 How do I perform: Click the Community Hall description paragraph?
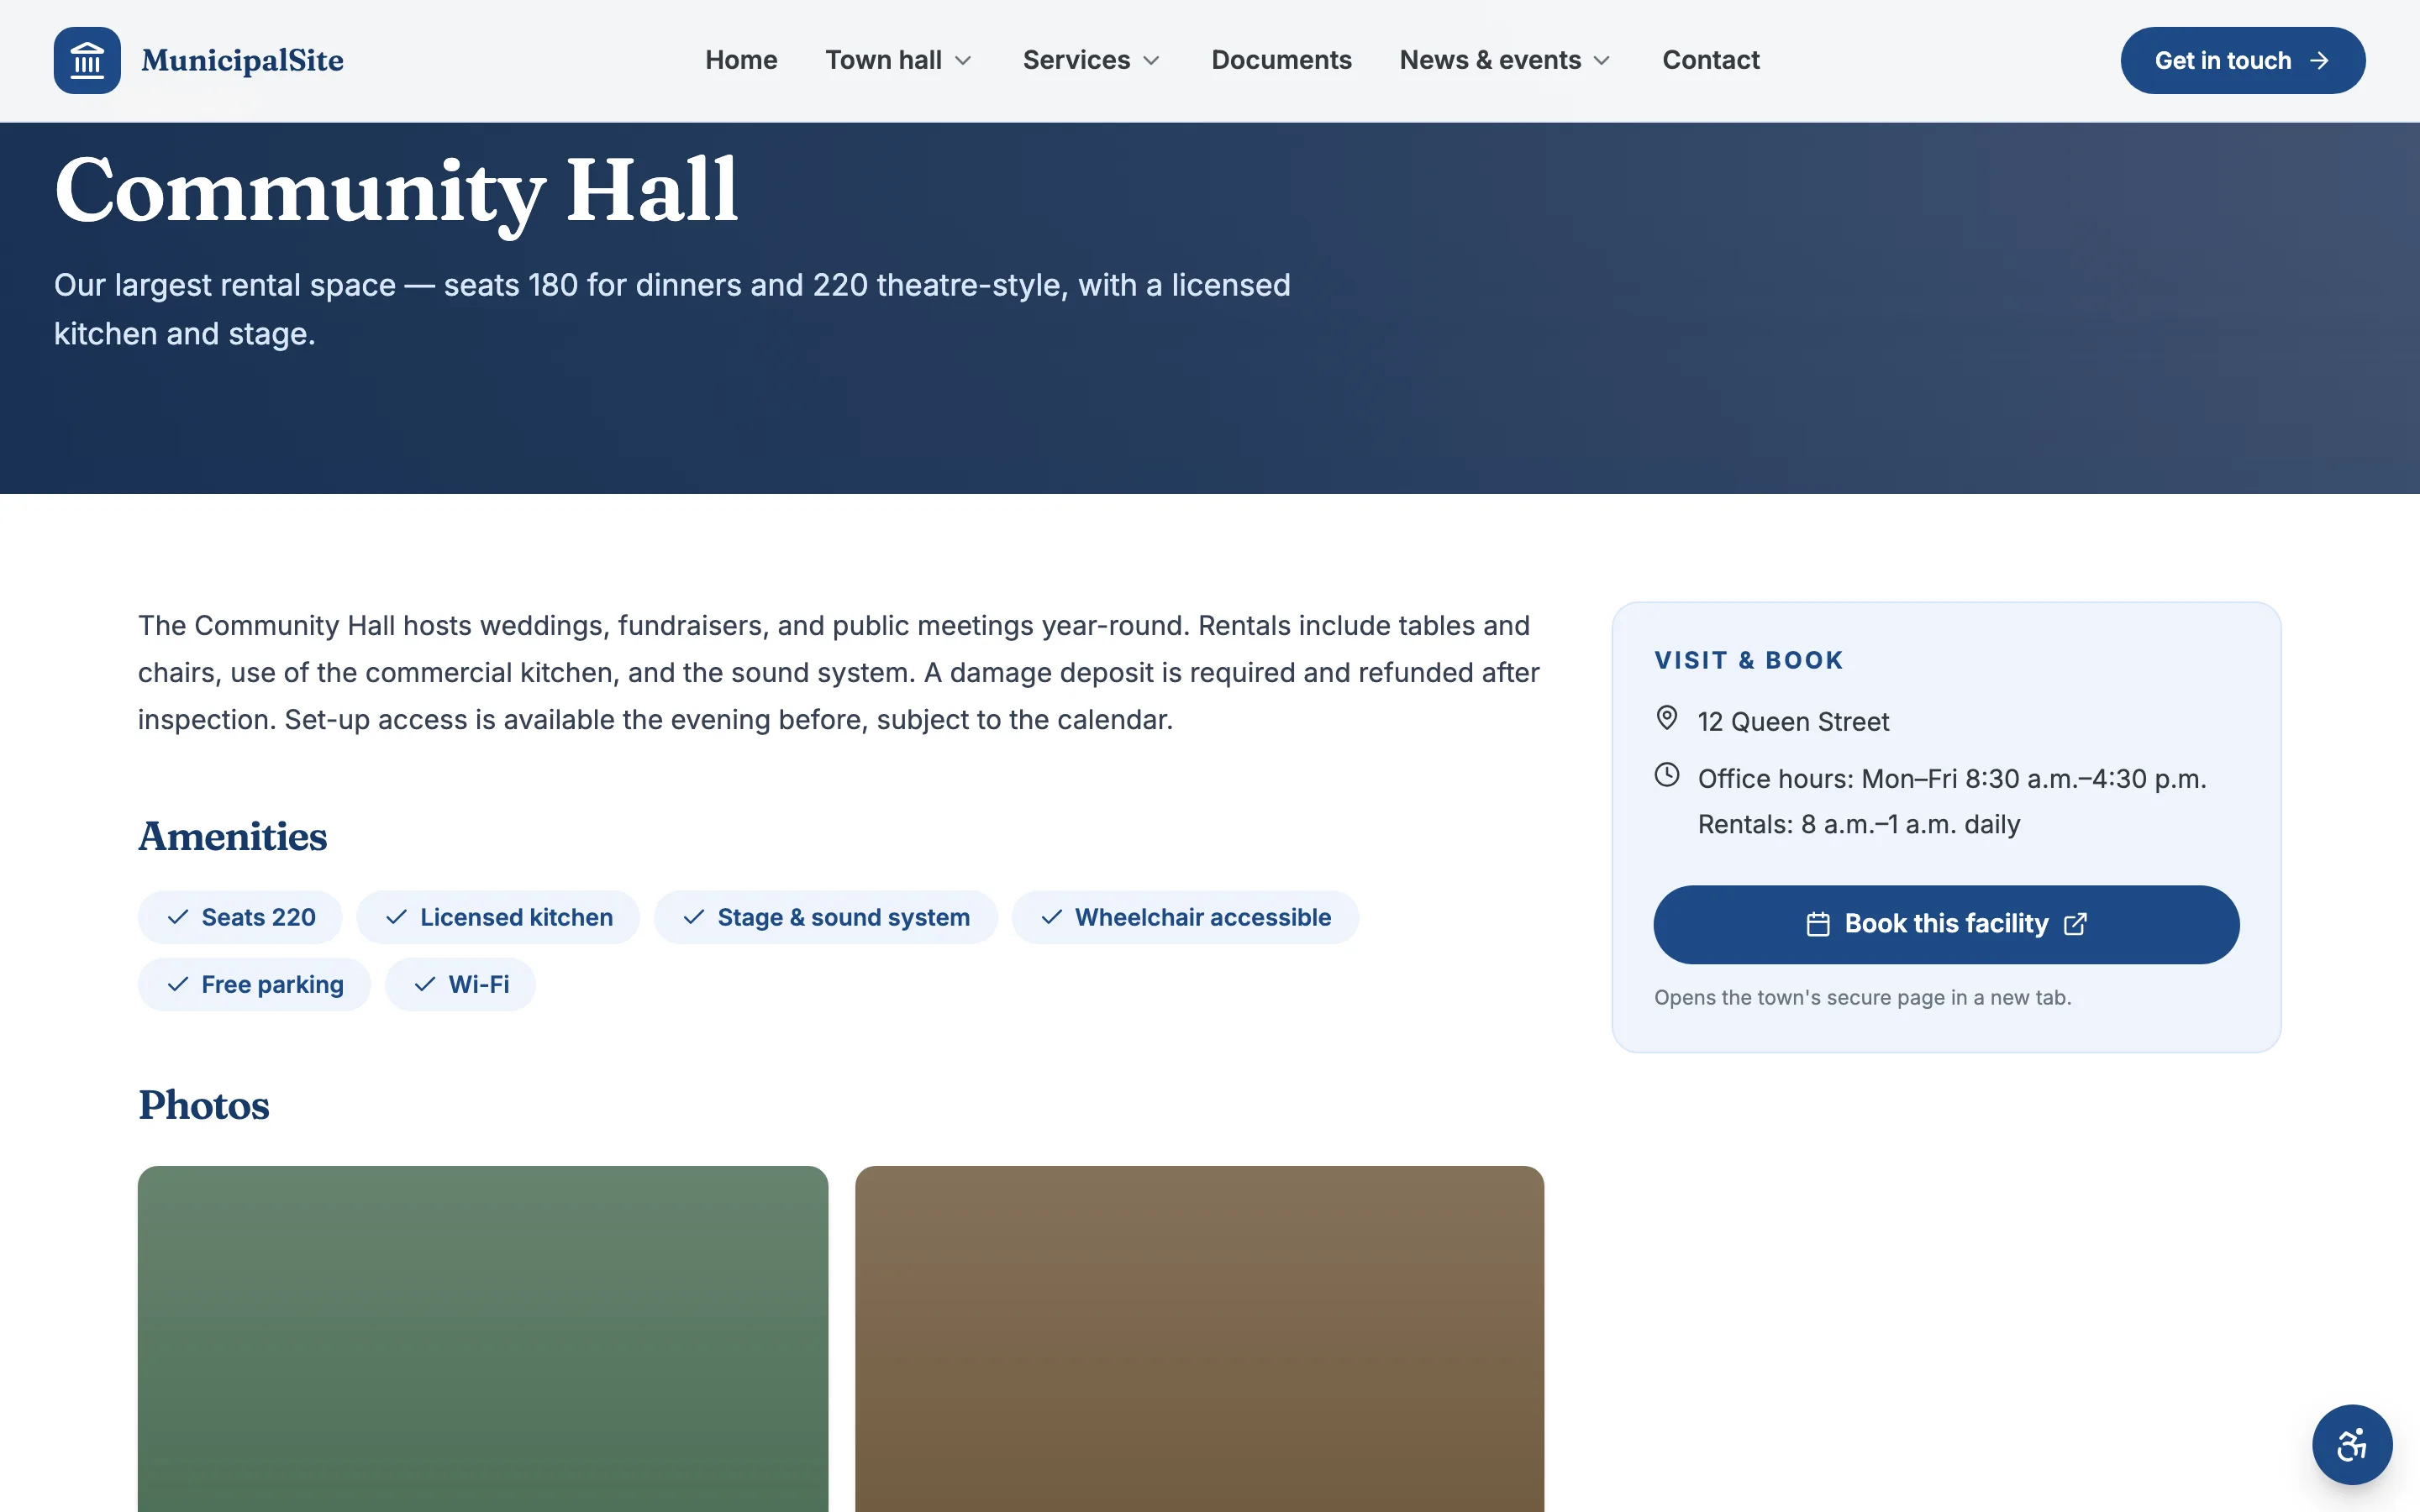[x=838, y=672]
